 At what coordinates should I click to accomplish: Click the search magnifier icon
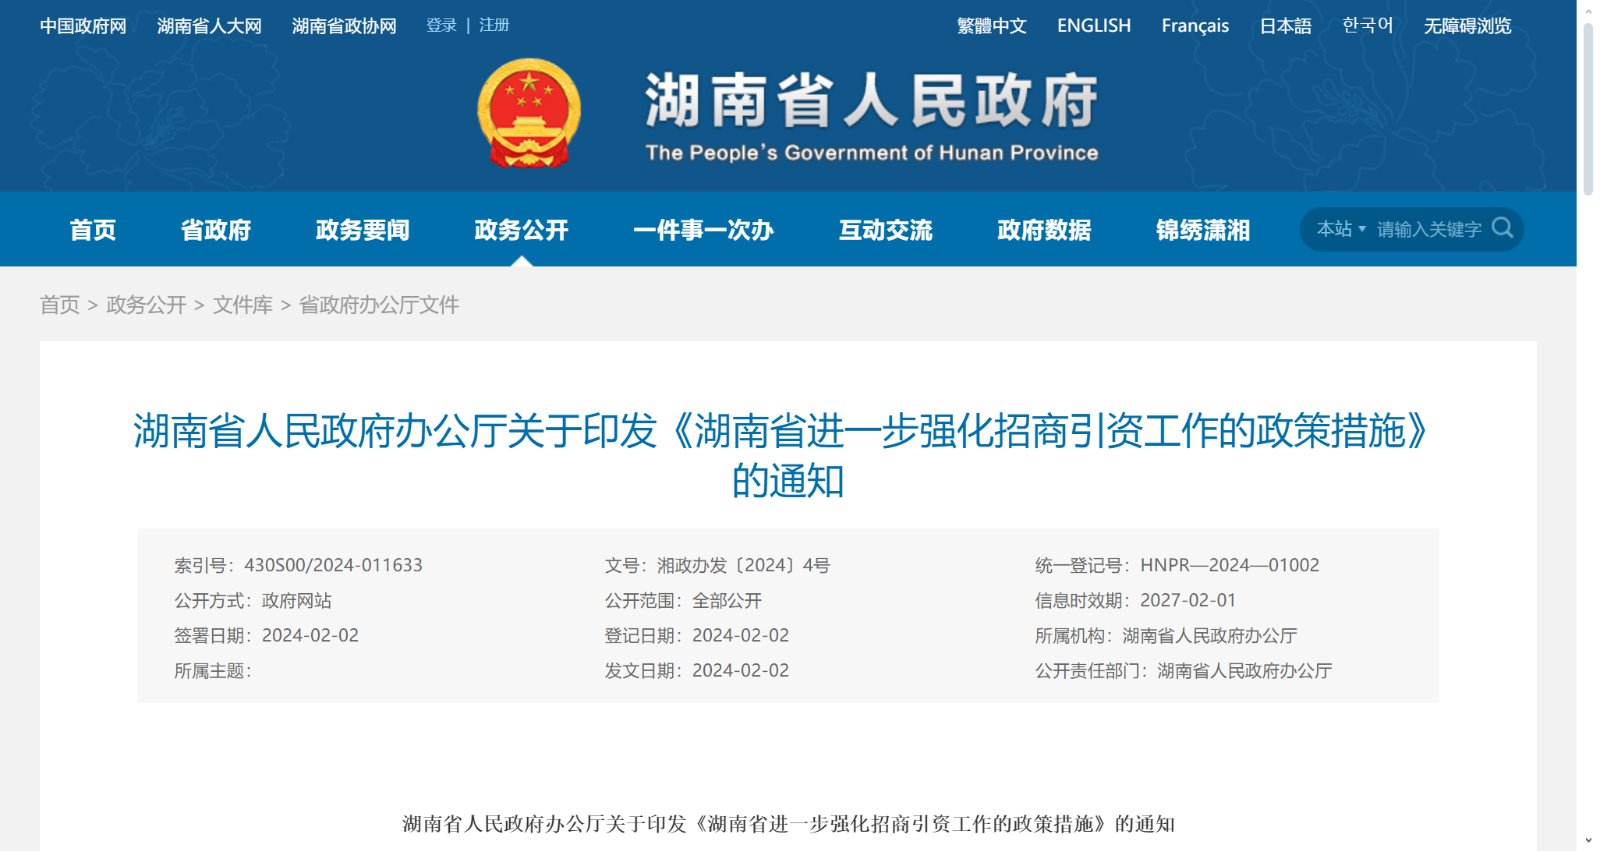click(x=1502, y=228)
